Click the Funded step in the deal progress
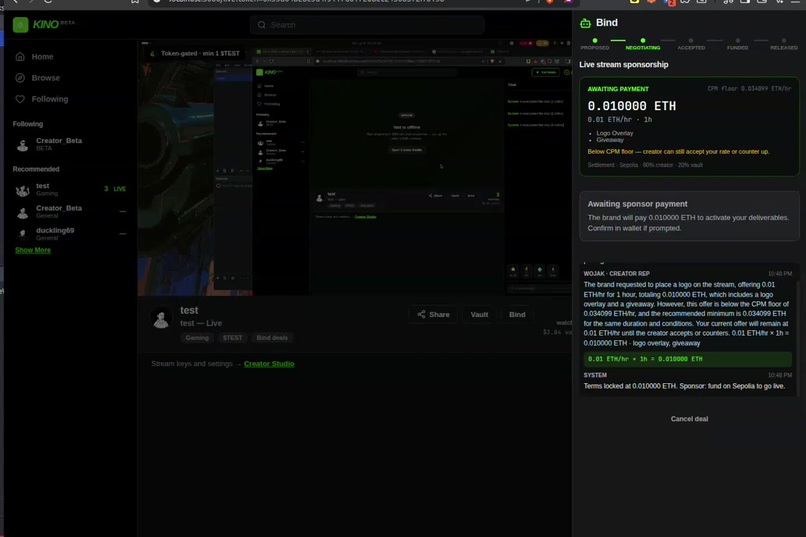The width and height of the screenshot is (806, 537). click(x=737, y=44)
